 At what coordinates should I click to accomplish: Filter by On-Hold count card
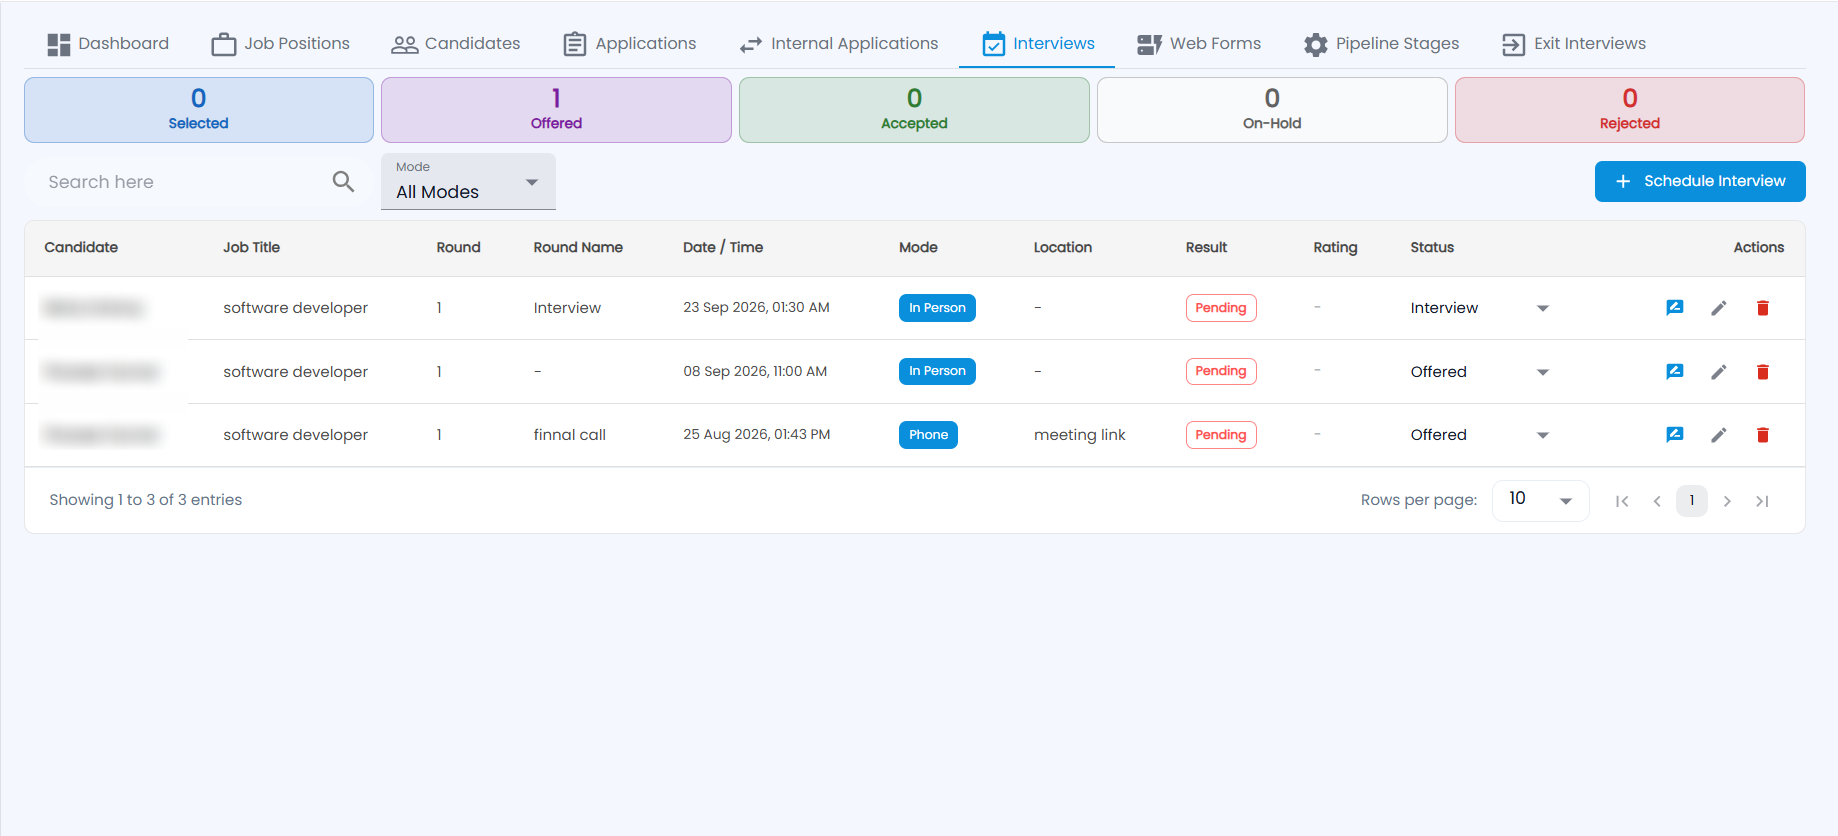(1272, 110)
